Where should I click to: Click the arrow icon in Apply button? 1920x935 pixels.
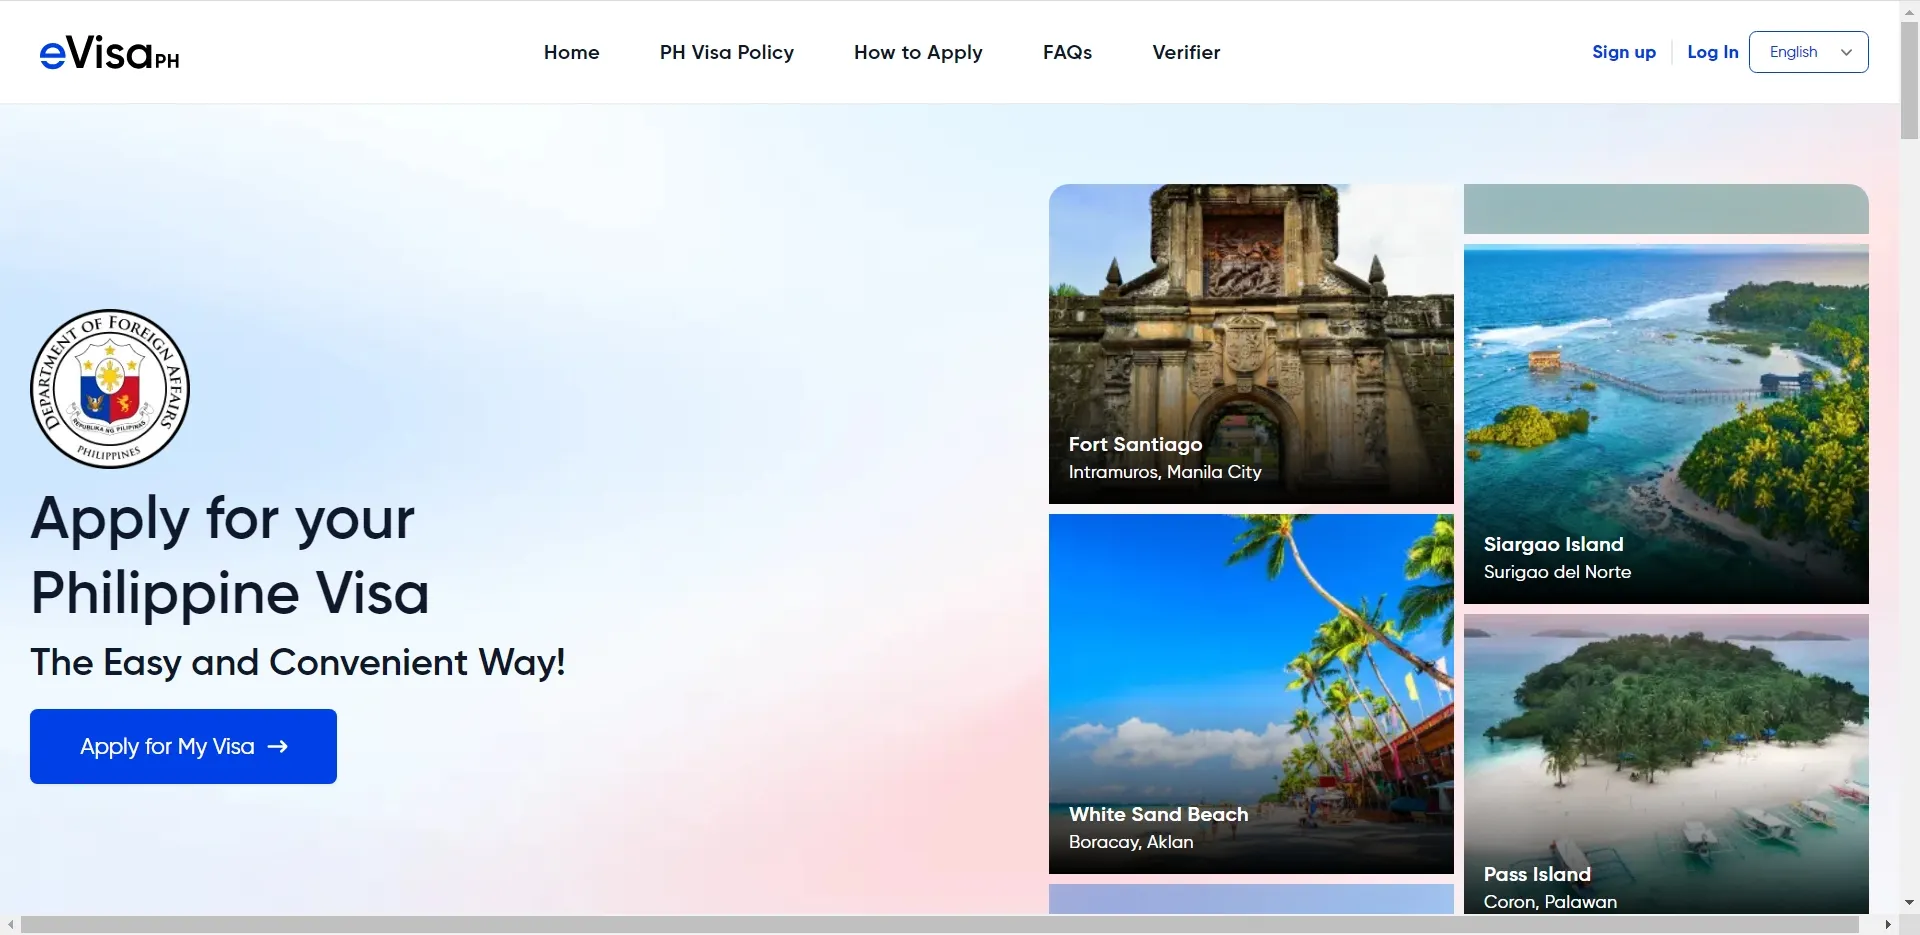pyautogui.click(x=278, y=746)
